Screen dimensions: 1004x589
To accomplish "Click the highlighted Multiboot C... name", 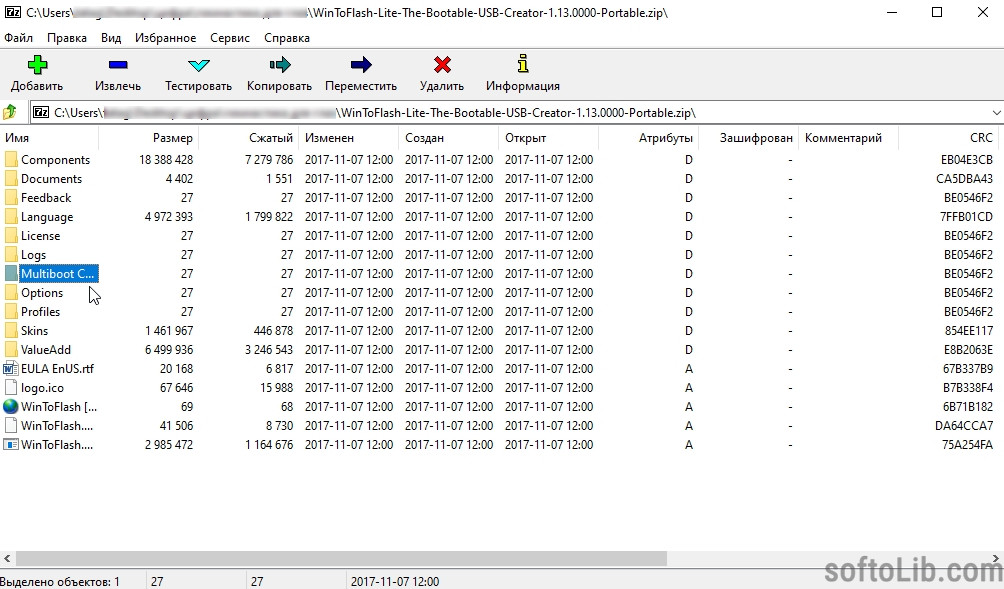I will [x=58, y=273].
